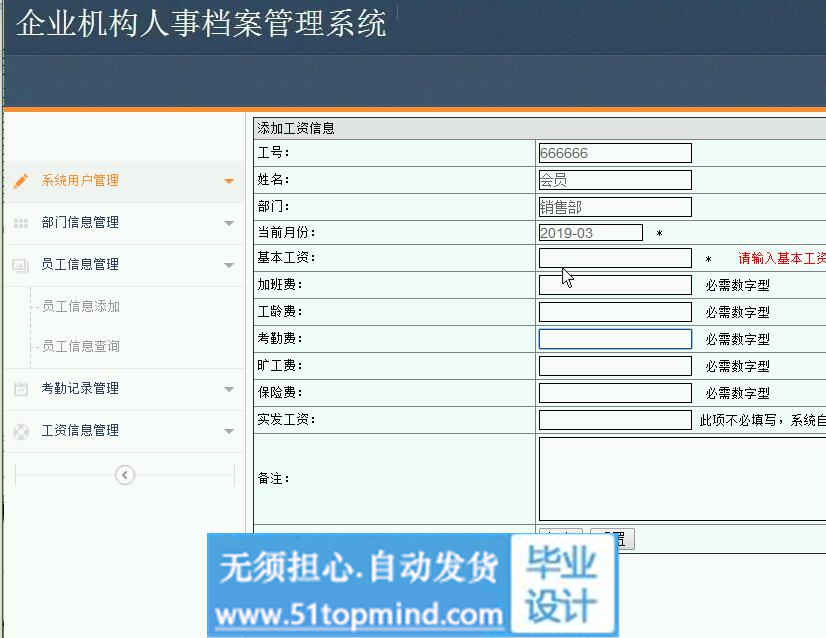Focus the 旷工费 input field
Image resolution: width=826 pixels, height=638 pixels.
click(615, 366)
